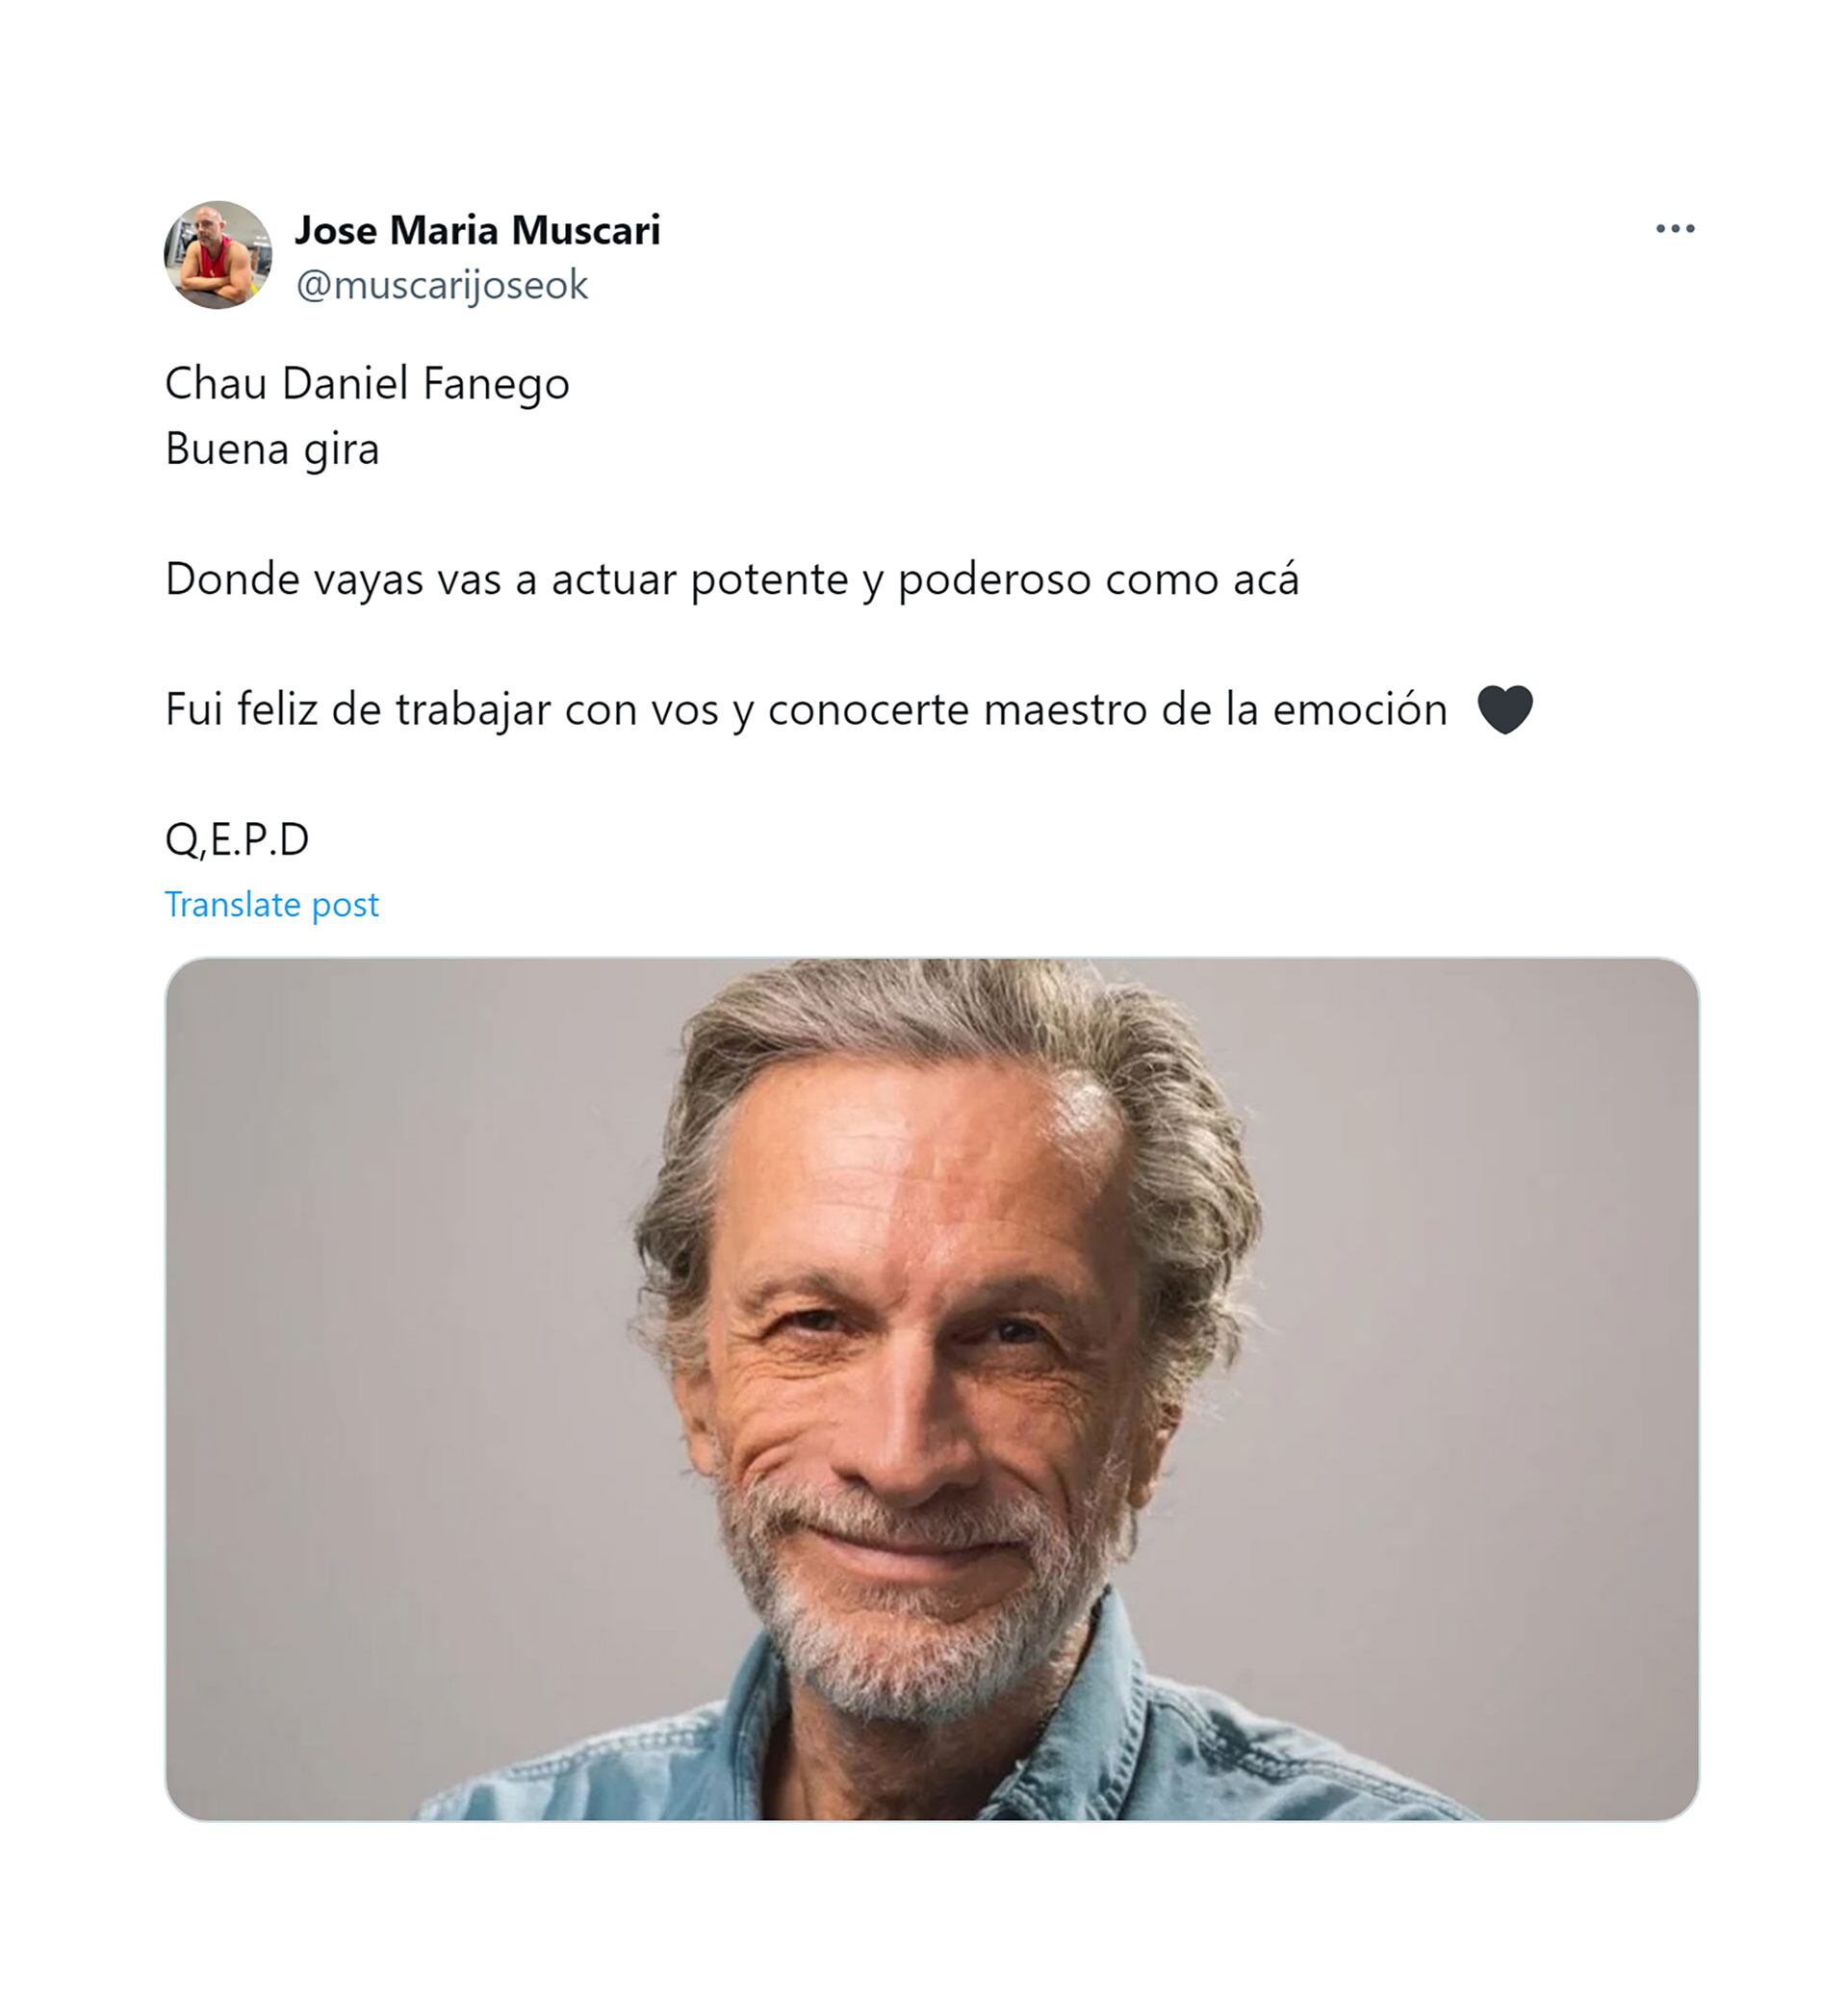
Task: Click the black heart emoji
Action: tap(1505, 709)
